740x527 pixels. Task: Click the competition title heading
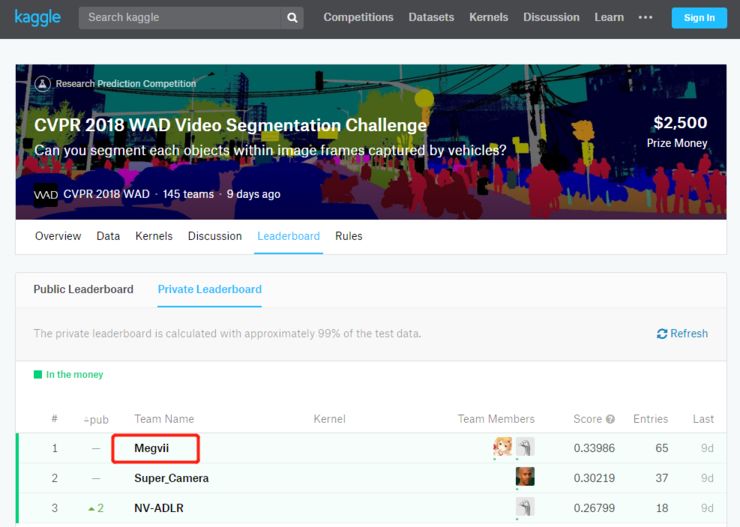pos(230,125)
